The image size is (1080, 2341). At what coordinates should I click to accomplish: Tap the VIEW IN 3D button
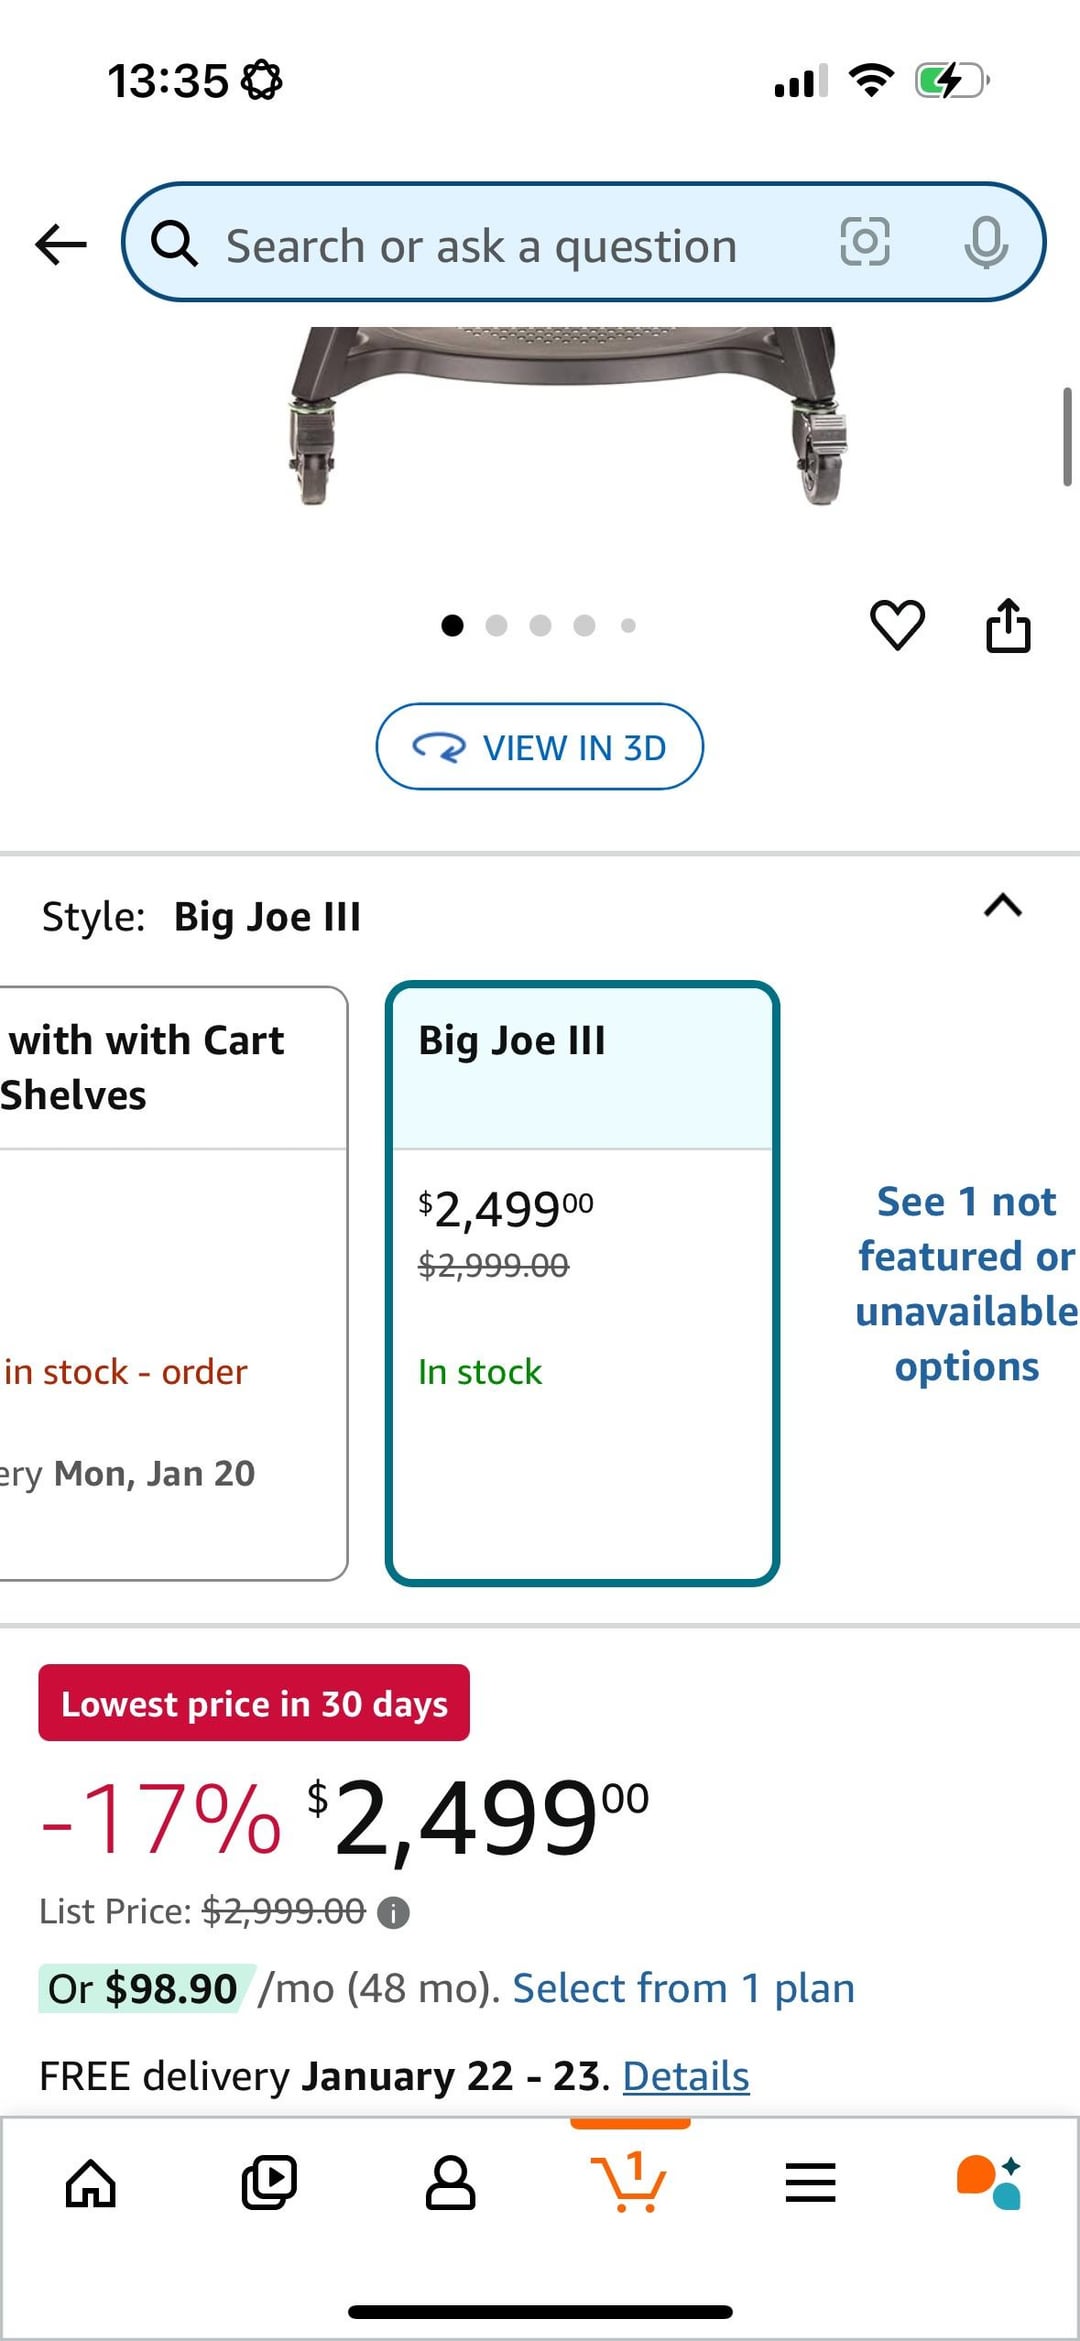click(540, 747)
